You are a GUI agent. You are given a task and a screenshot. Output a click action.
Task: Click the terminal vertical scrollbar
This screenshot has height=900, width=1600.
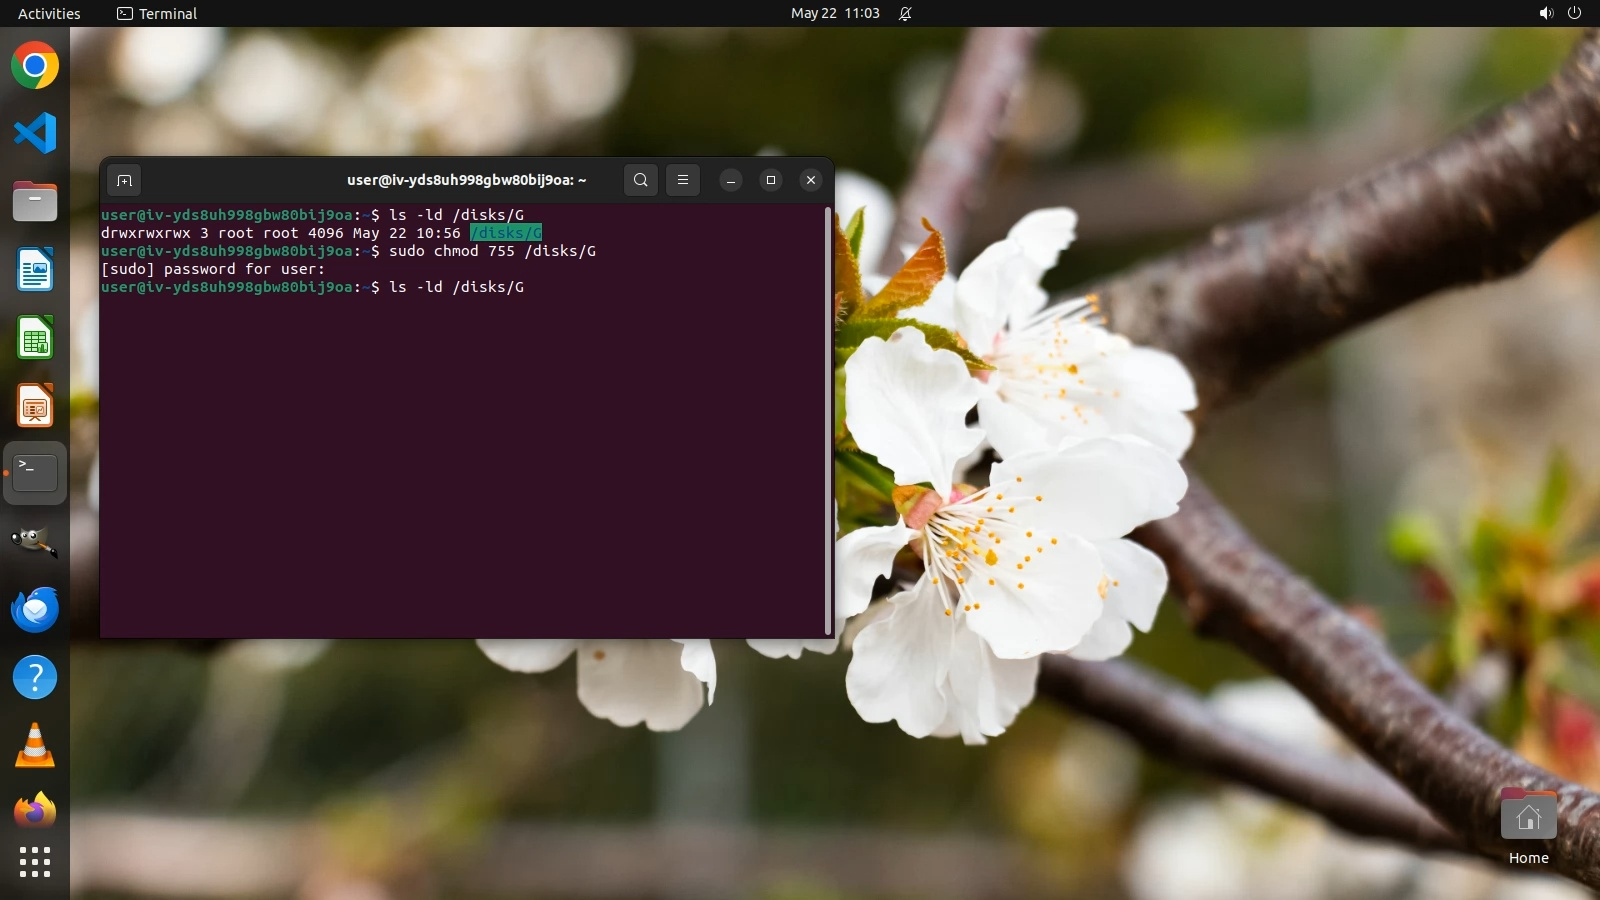[828, 420]
